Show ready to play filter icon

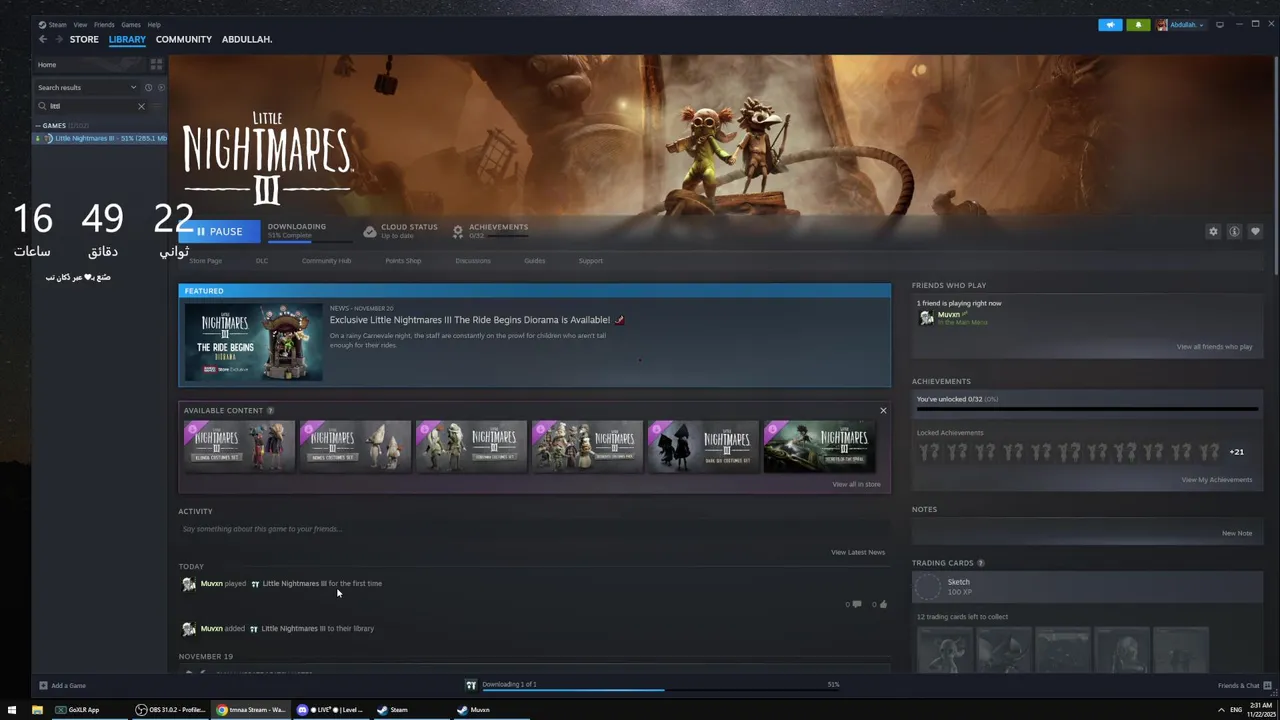(x=161, y=87)
